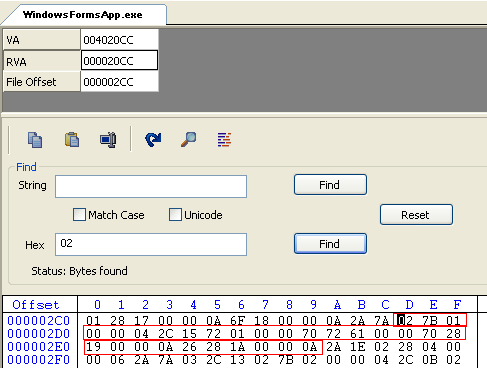This screenshot has width=487, height=368.
Task: Click the highlighted byte 02 in row 000002C0
Action: pos(405,321)
